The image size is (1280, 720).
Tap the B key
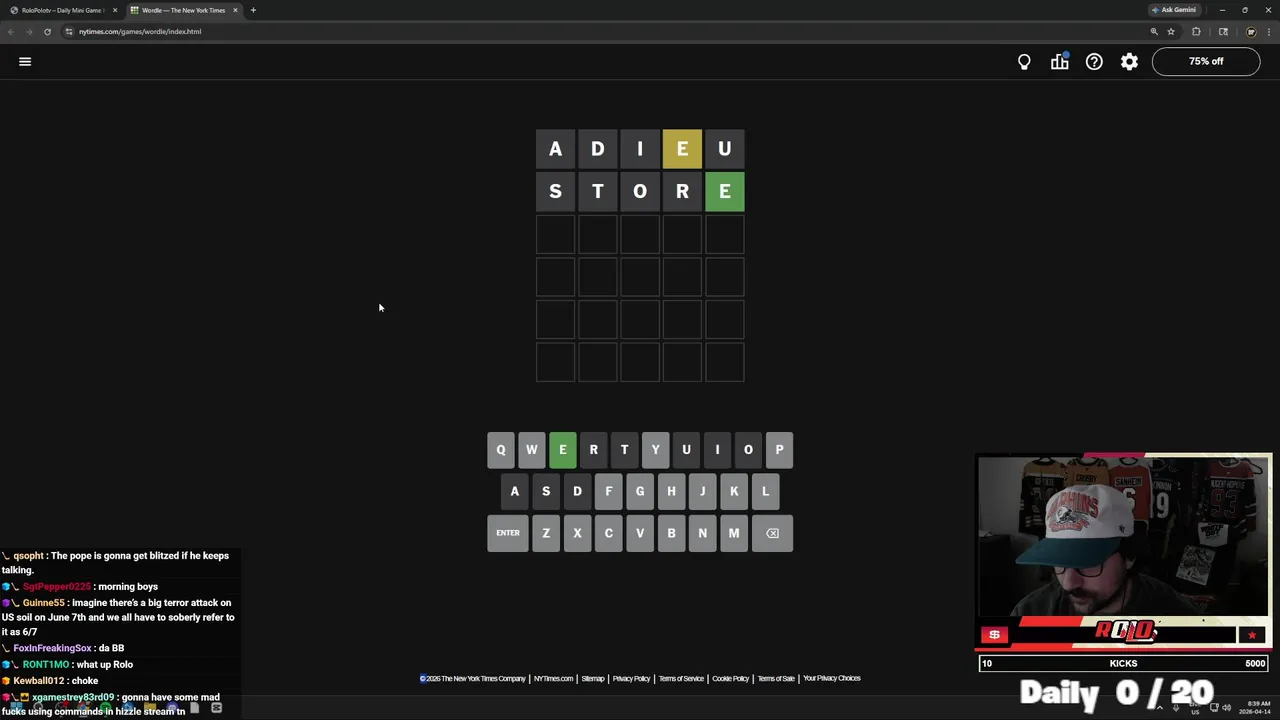(671, 533)
